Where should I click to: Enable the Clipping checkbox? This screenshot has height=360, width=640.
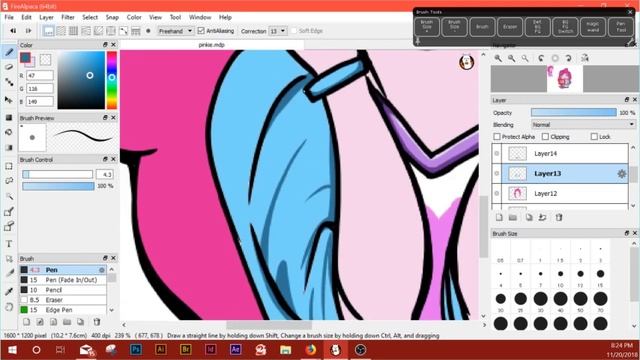545,136
